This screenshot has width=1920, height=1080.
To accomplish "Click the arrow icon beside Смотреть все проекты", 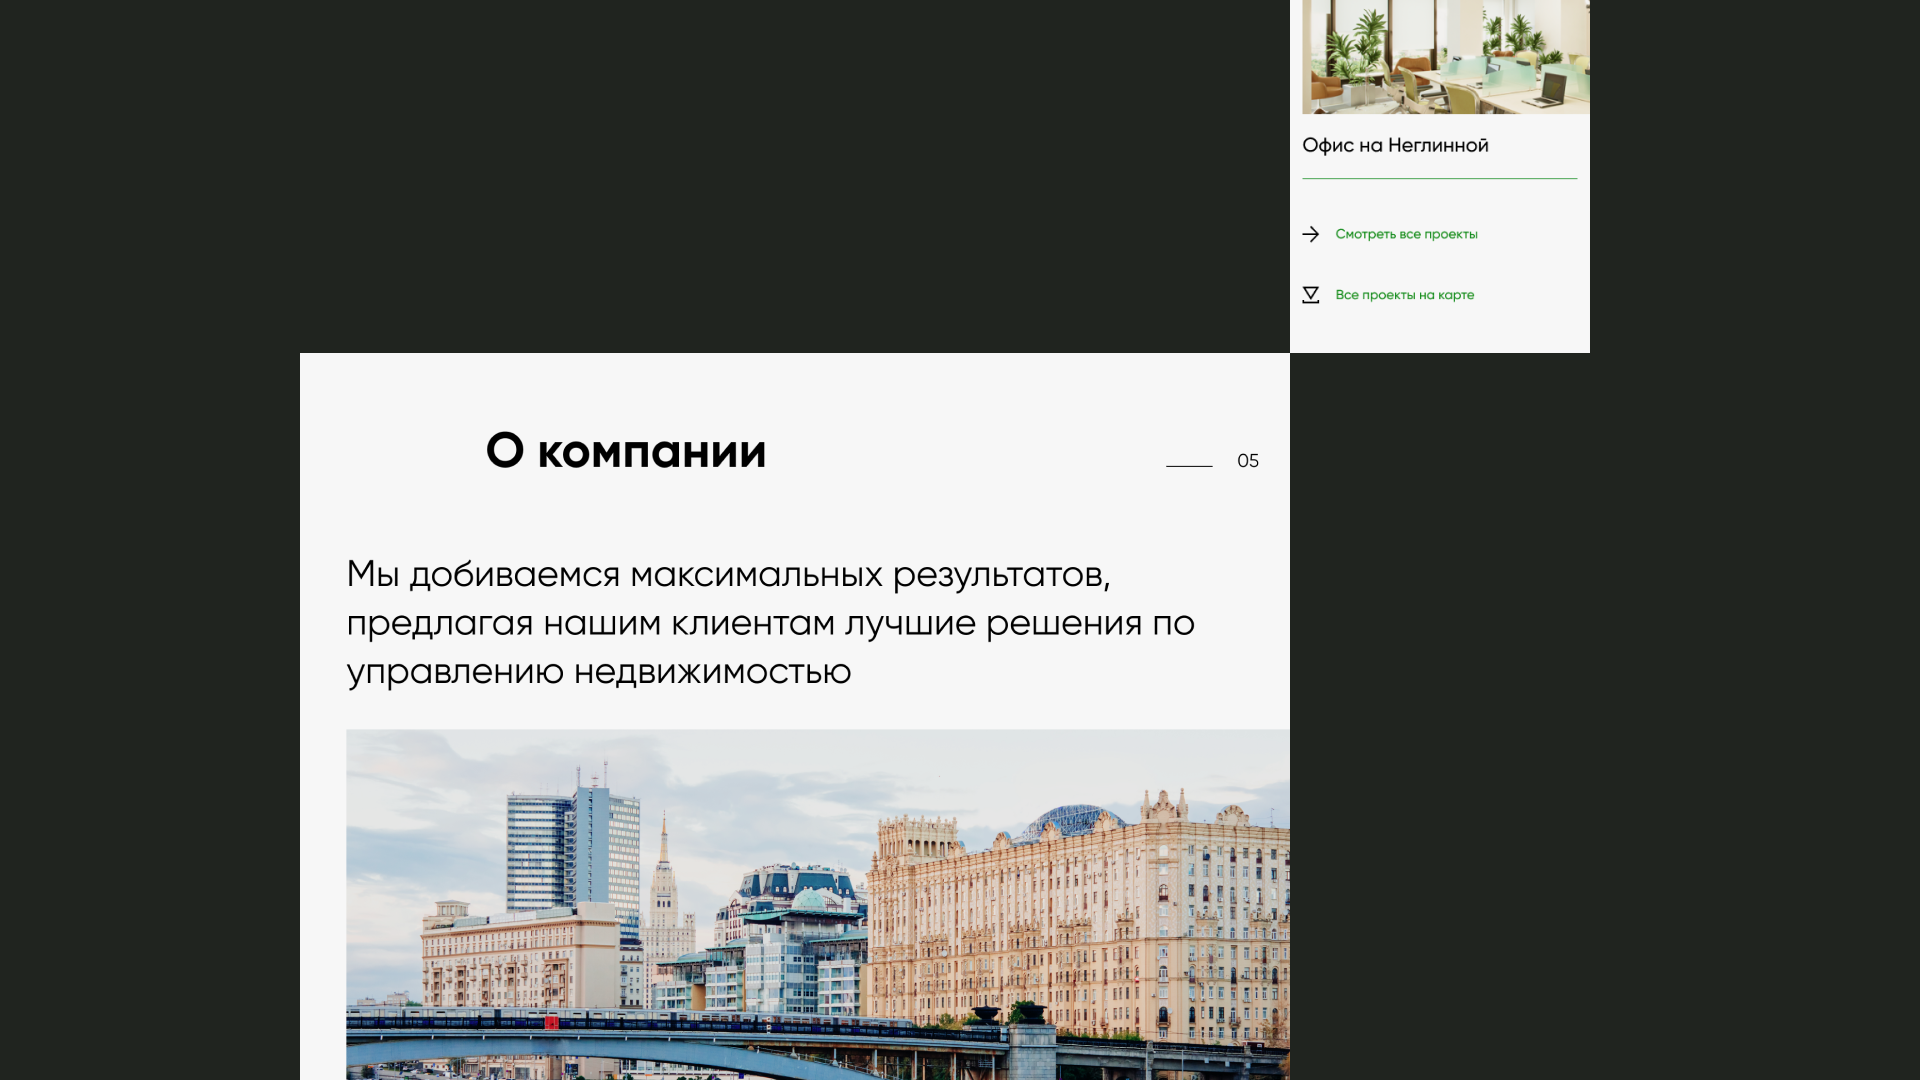I will pos(1310,234).
